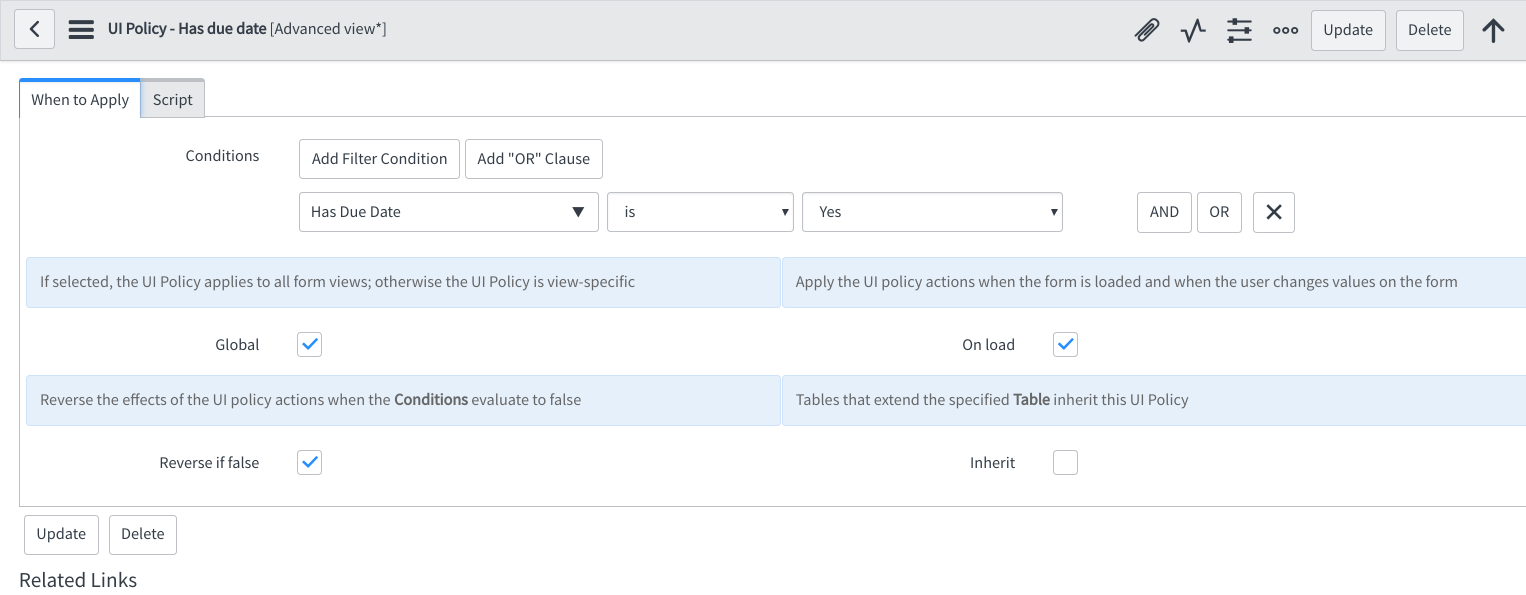Open the activity stream icon
Viewport: 1526px width, 595px height.
(x=1192, y=30)
